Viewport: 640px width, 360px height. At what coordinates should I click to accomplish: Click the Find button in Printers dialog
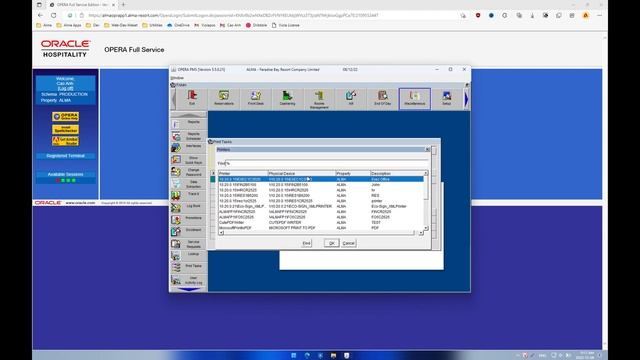pos(307,243)
